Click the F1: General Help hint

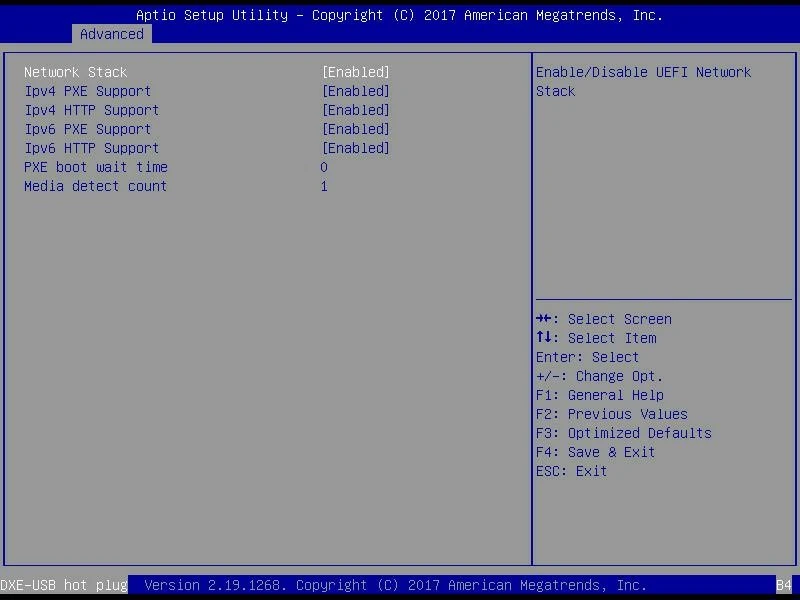[x=600, y=395]
